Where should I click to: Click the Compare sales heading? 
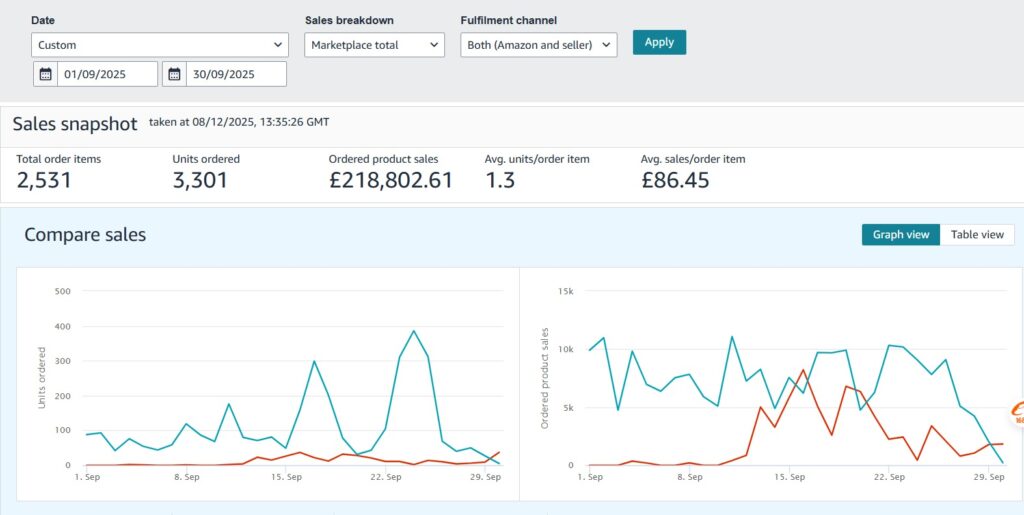tap(85, 235)
